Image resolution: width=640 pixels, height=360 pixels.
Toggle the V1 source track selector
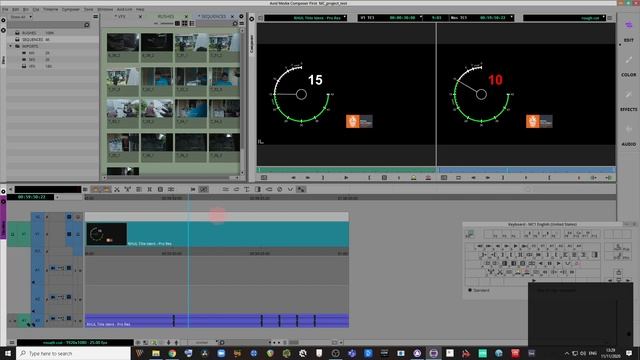pos(24,234)
